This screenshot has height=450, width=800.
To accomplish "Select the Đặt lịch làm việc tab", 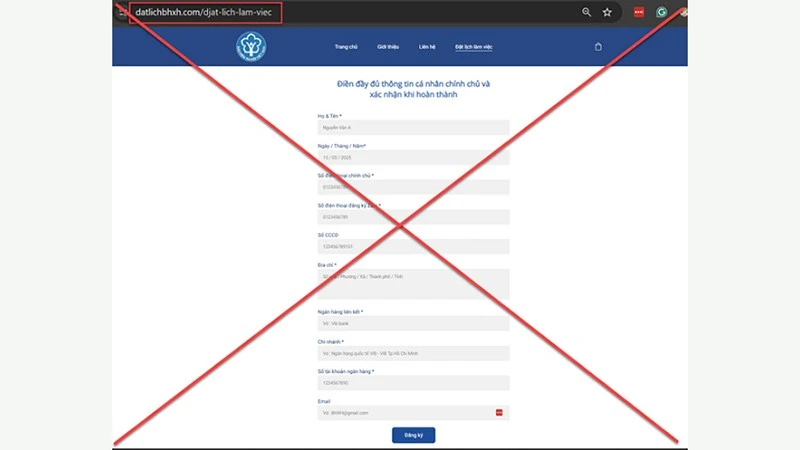I will click(473, 47).
